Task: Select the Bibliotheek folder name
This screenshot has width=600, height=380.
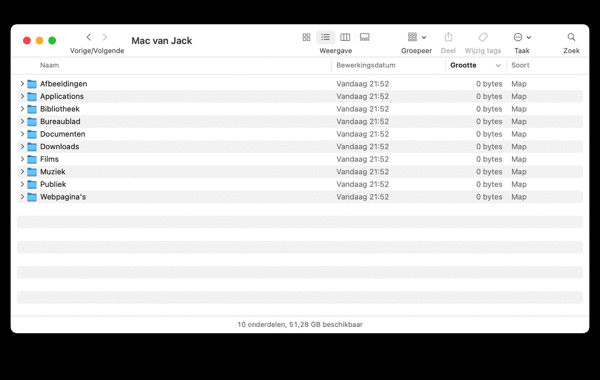Action: point(60,109)
